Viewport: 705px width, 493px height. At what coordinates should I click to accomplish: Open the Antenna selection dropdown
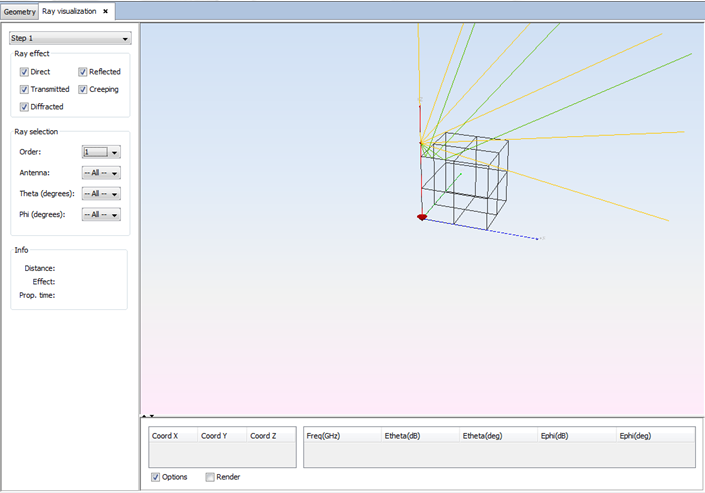coord(101,173)
